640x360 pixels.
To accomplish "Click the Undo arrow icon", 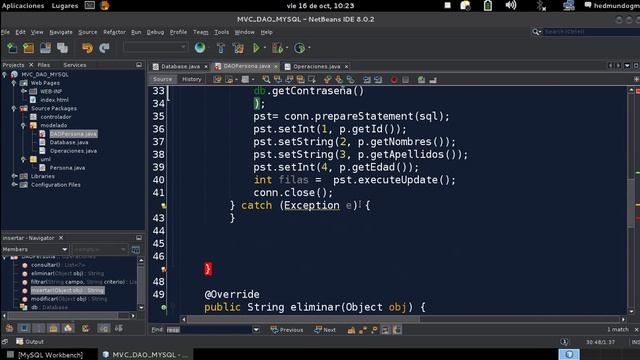I will 87,48.
